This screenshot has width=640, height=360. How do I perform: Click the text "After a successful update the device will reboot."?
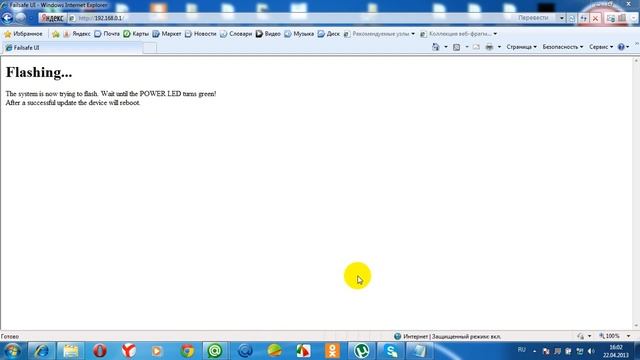click(73, 103)
